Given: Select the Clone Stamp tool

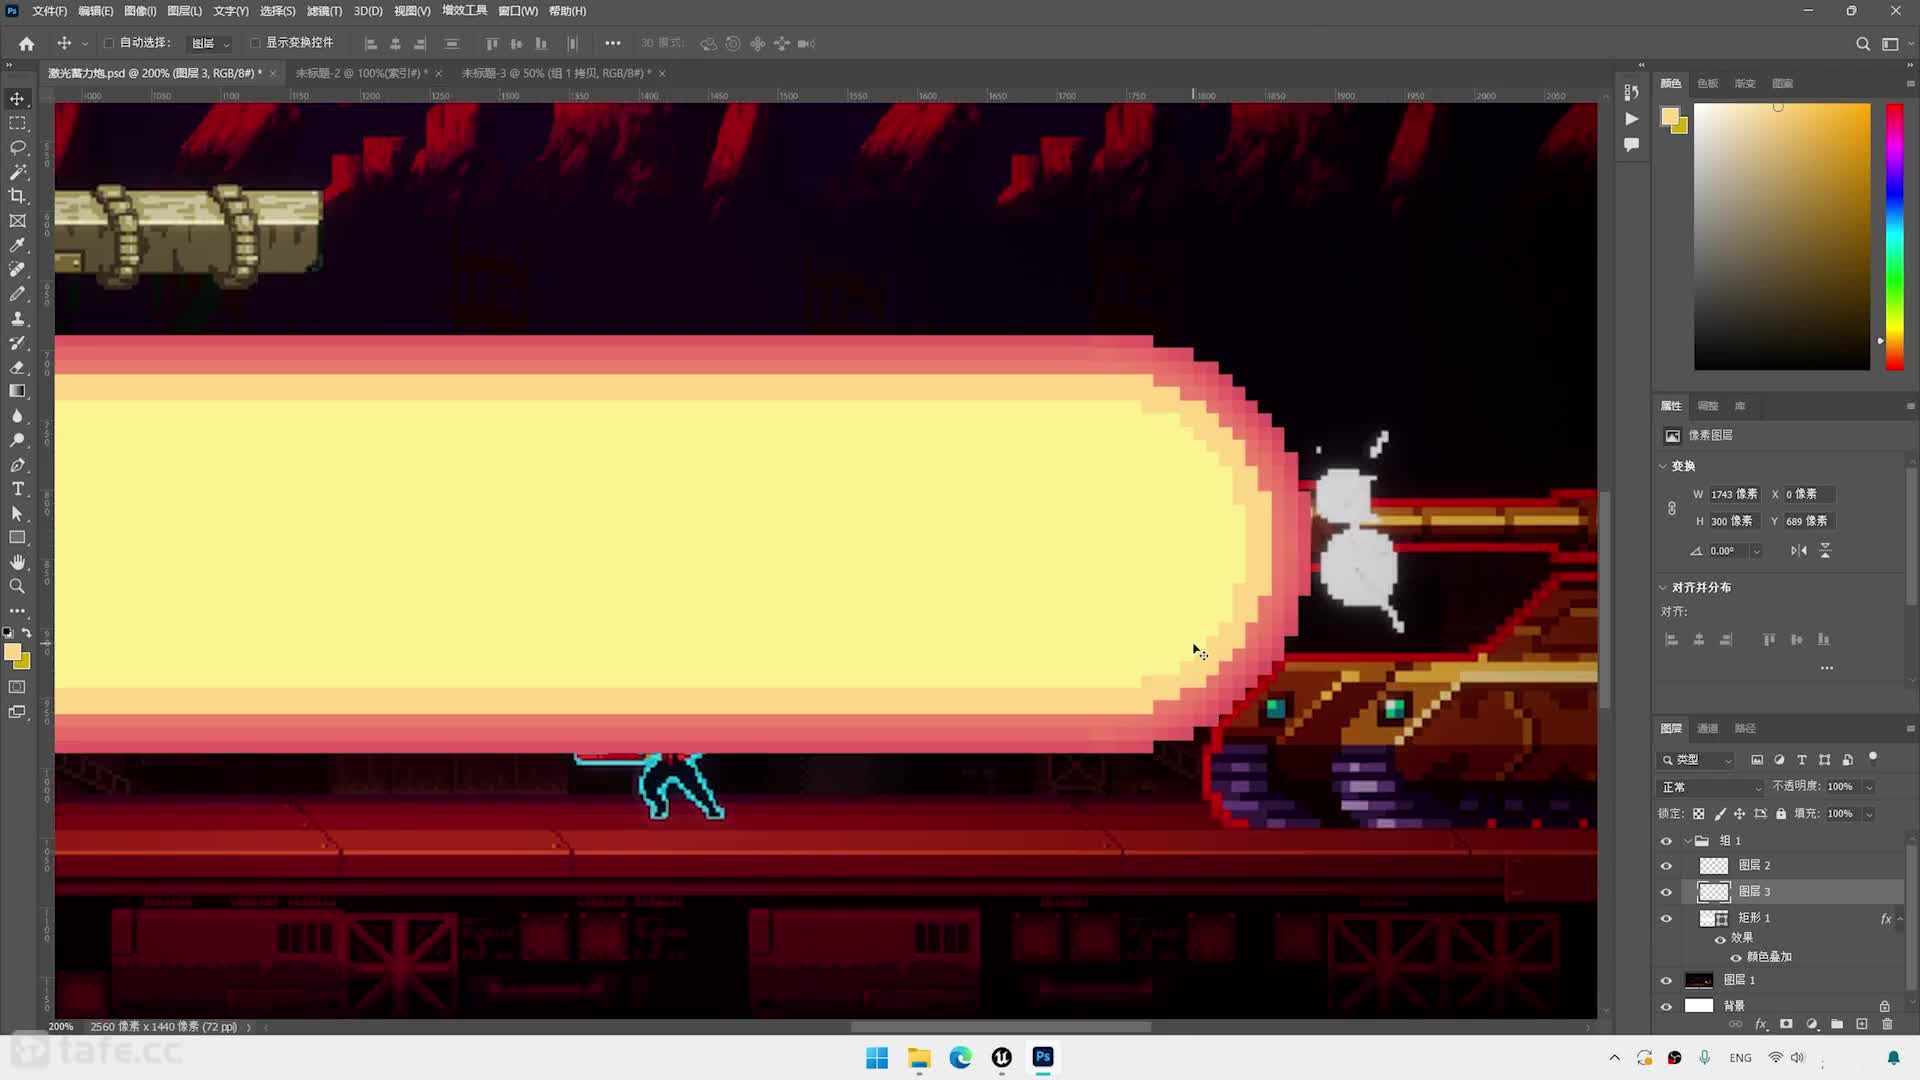Looking at the screenshot, I should 17,318.
